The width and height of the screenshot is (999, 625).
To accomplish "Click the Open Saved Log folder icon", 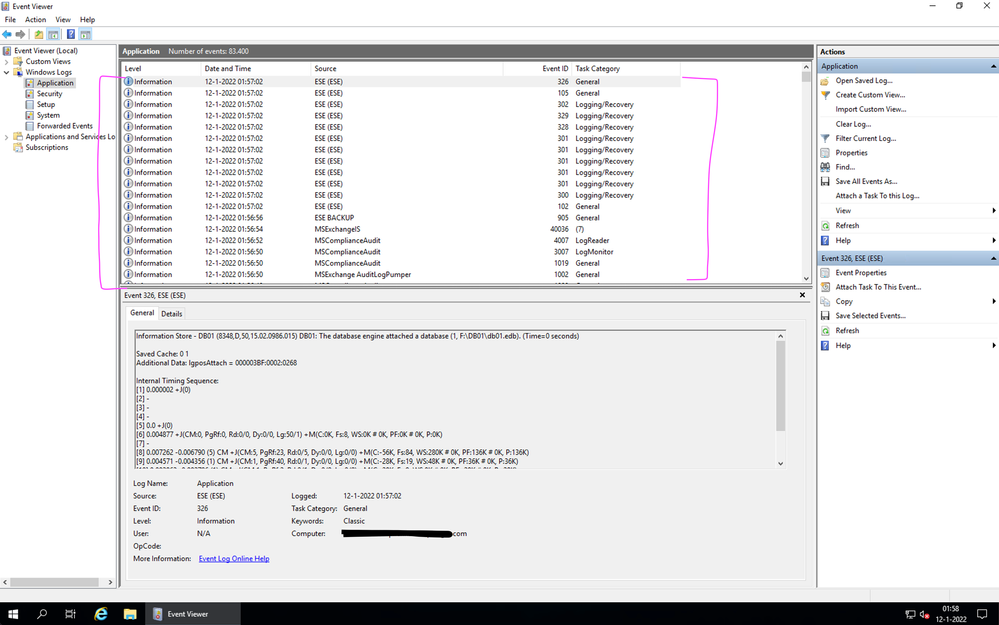I will click(825, 81).
